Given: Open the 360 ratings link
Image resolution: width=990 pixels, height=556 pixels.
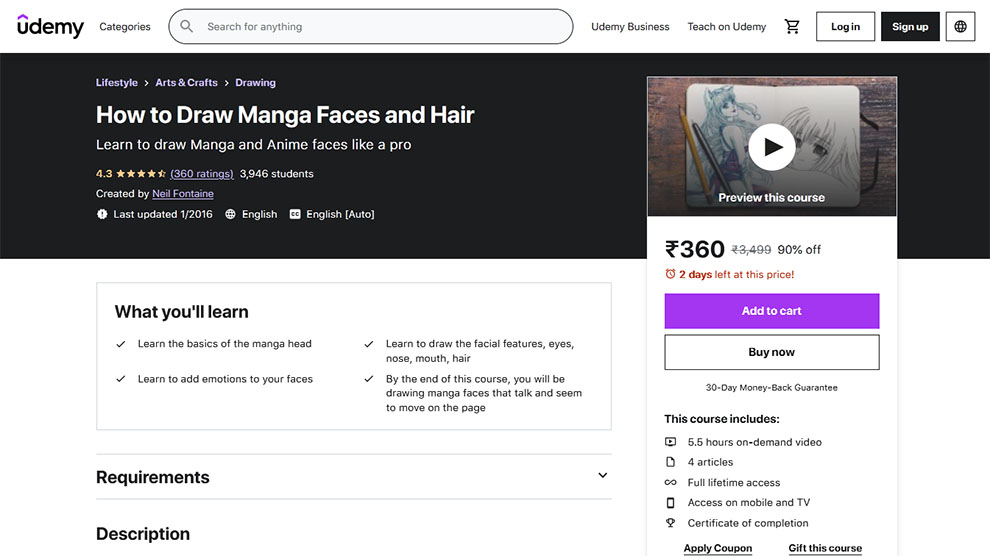Looking at the screenshot, I should [x=202, y=174].
